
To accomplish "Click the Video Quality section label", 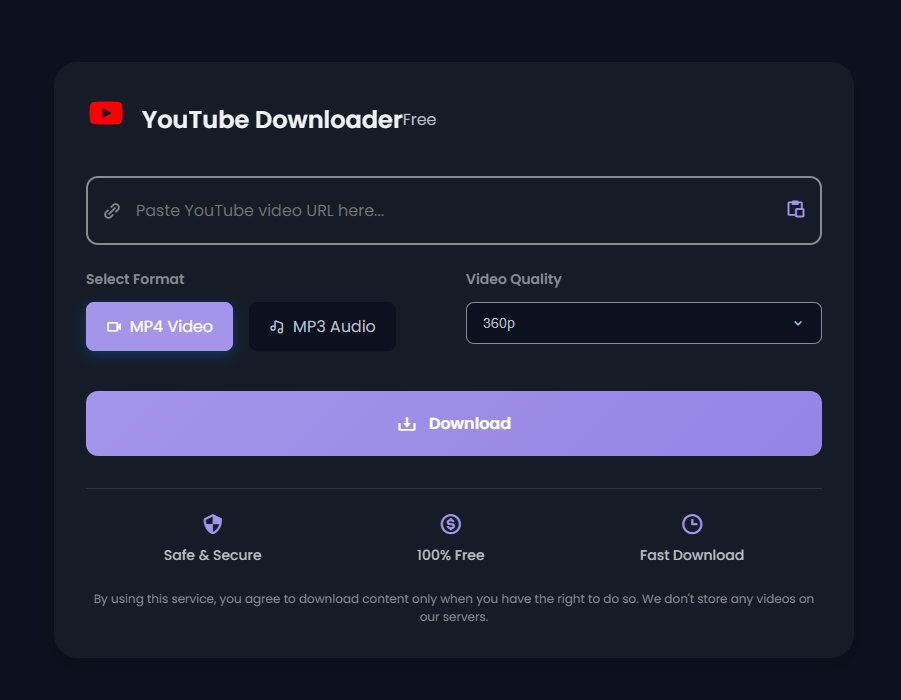I will 513,279.
